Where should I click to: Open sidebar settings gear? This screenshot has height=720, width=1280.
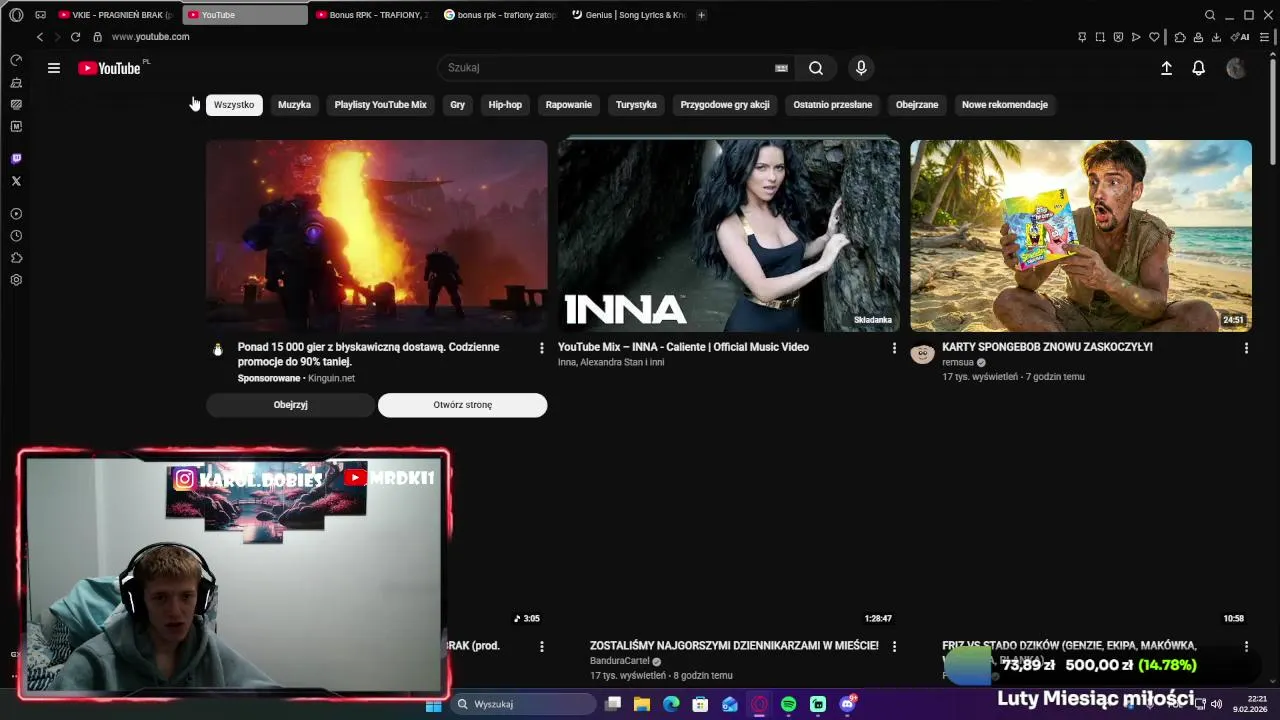(16, 280)
